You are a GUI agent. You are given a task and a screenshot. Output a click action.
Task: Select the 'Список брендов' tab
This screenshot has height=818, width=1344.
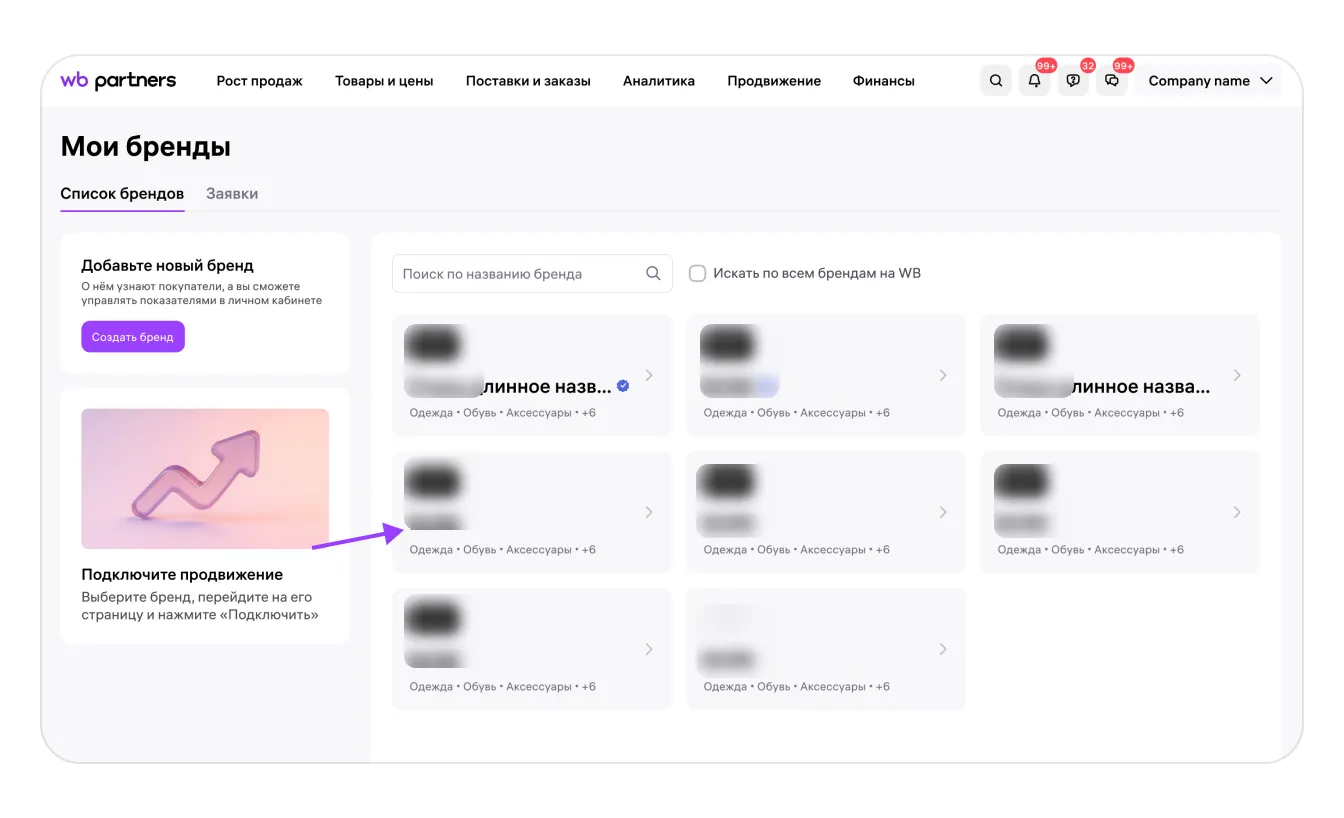pos(122,194)
